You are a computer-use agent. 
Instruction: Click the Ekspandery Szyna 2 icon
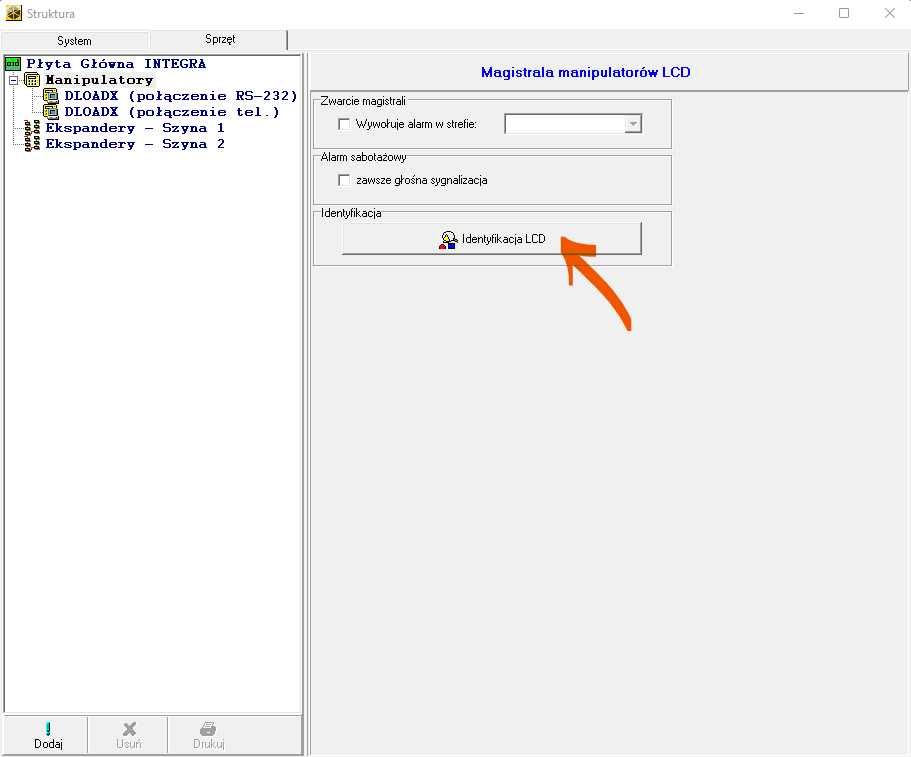point(32,144)
